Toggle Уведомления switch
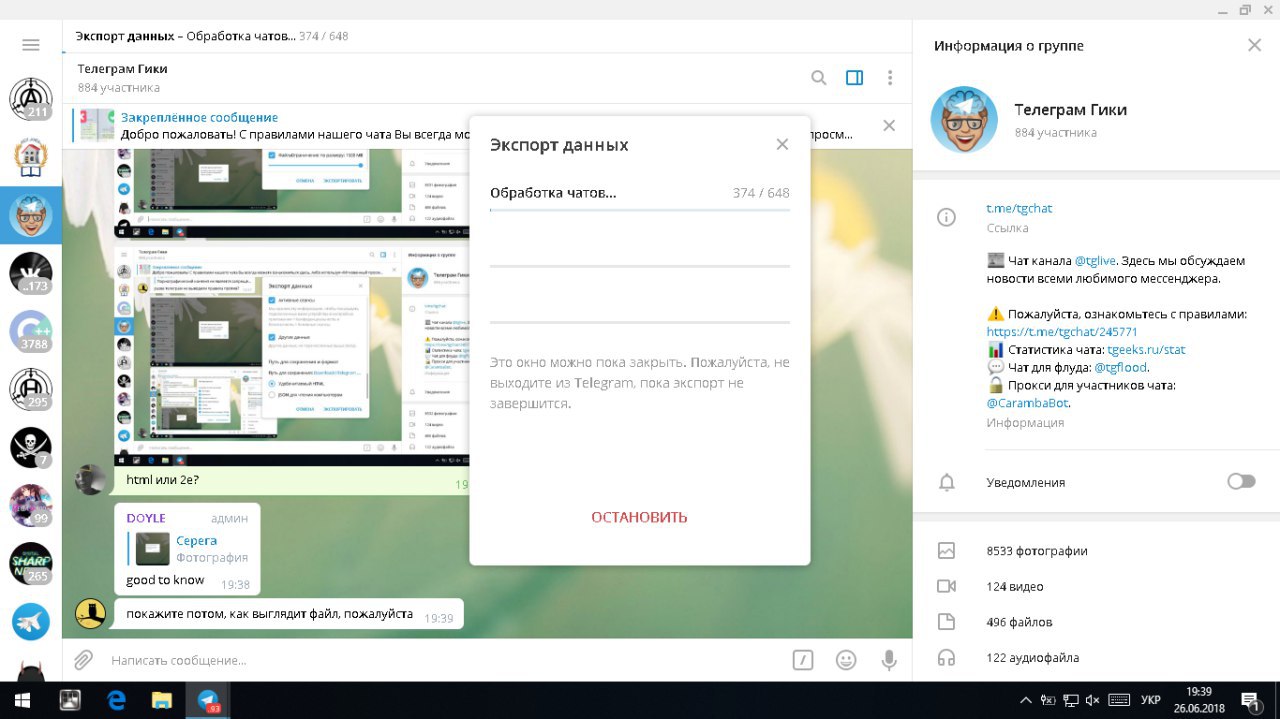Image resolution: width=1280 pixels, height=719 pixels. pyautogui.click(x=1241, y=482)
